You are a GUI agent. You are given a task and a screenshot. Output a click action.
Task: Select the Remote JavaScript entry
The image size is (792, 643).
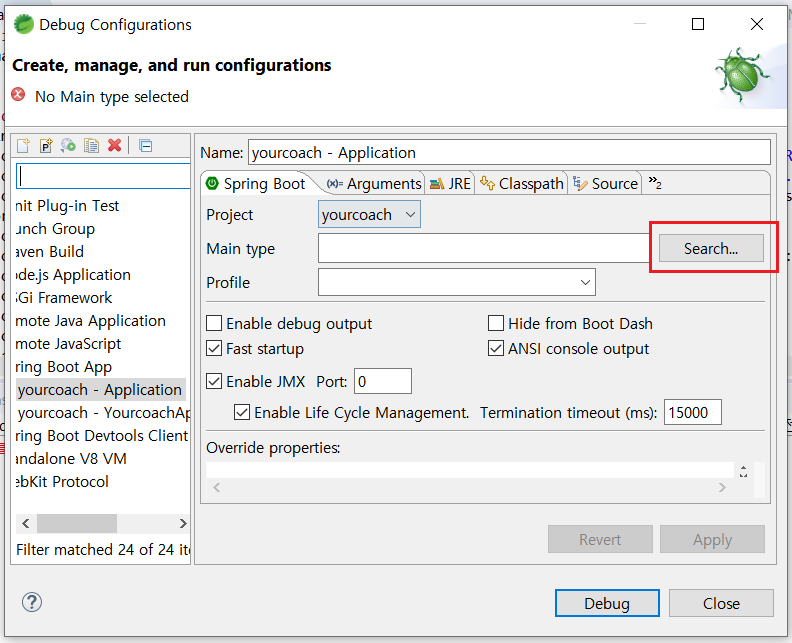(68, 344)
